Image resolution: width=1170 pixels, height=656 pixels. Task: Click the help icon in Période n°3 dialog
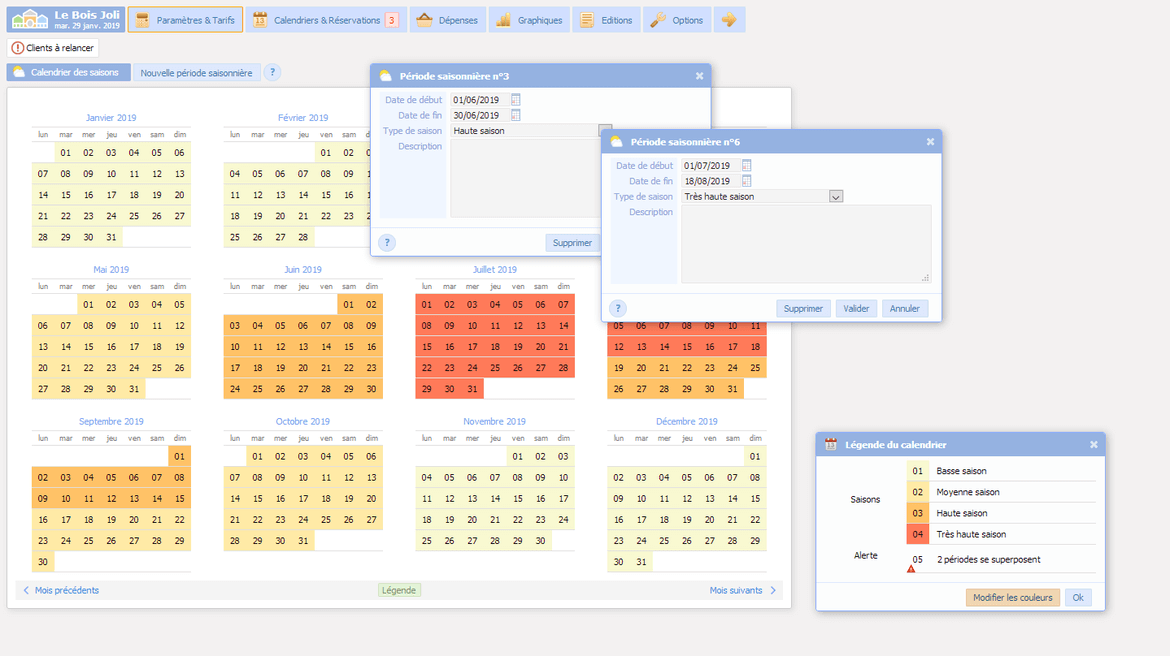387,243
